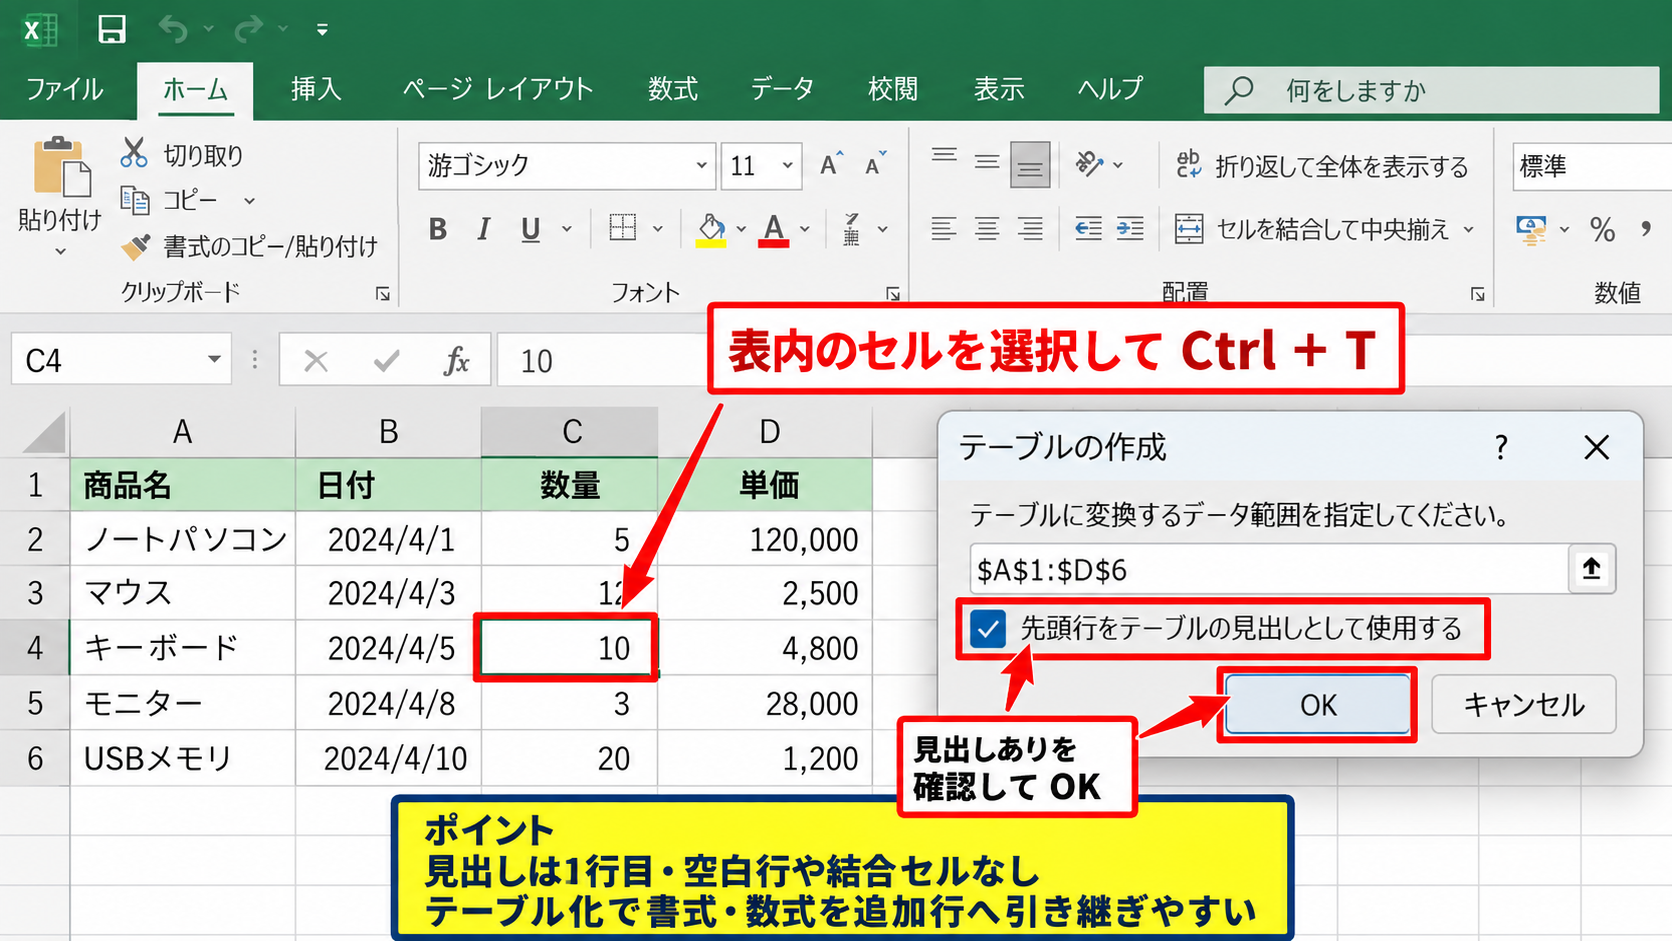Click the bottom align icon
This screenshot has width=1672, height=941.
click(1030, 165)
